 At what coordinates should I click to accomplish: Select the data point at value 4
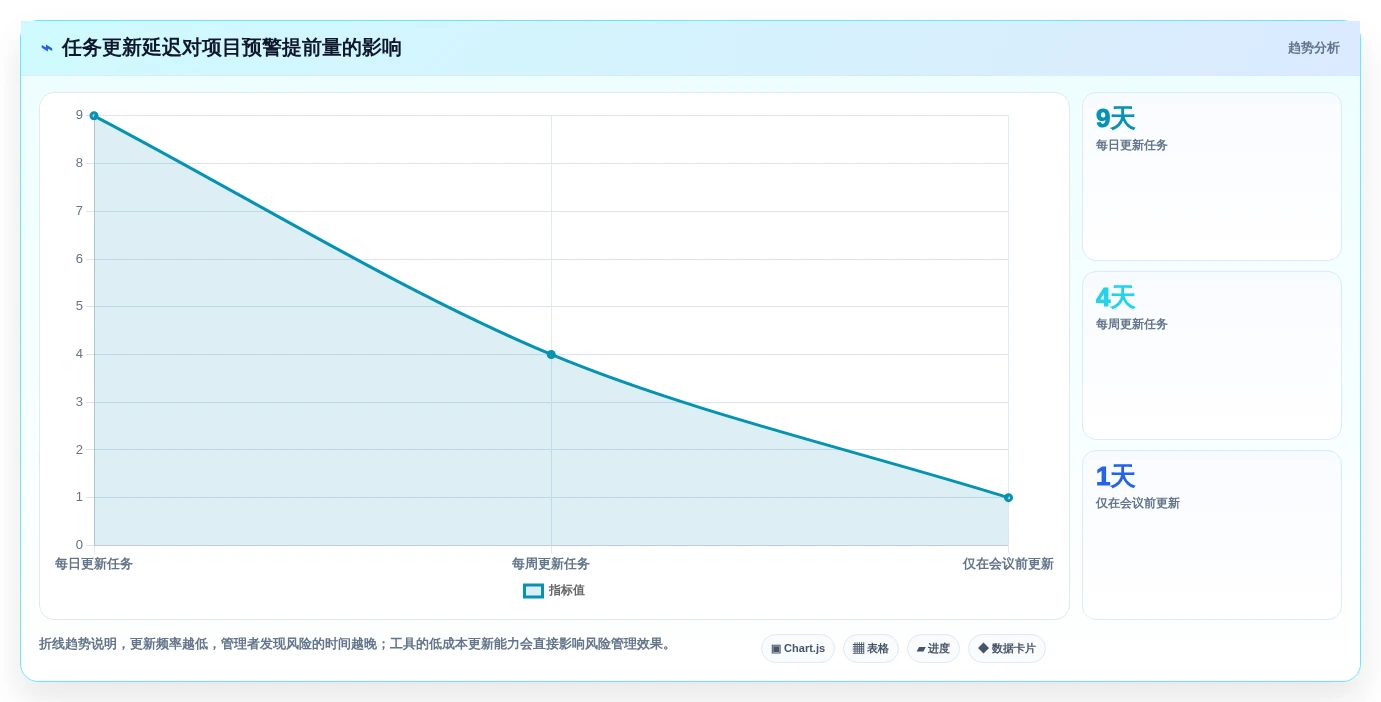tap(551, 354)
